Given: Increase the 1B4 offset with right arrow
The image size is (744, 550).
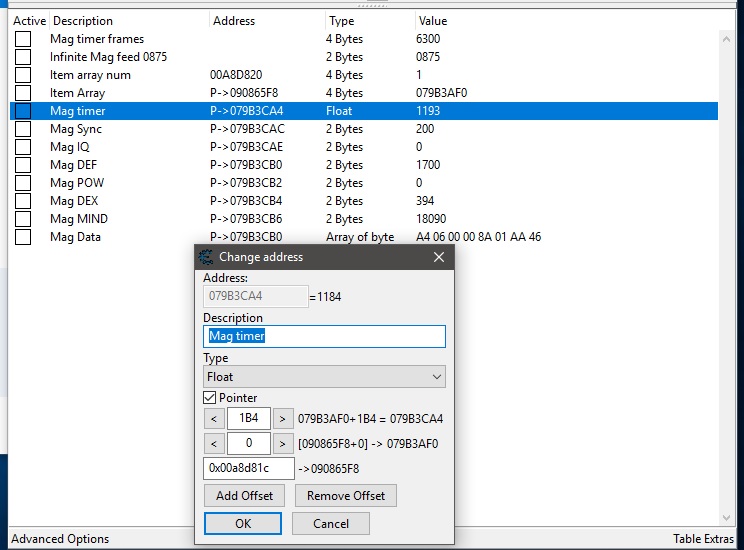Looking at the screenshot, I should (x=283, y=418).
